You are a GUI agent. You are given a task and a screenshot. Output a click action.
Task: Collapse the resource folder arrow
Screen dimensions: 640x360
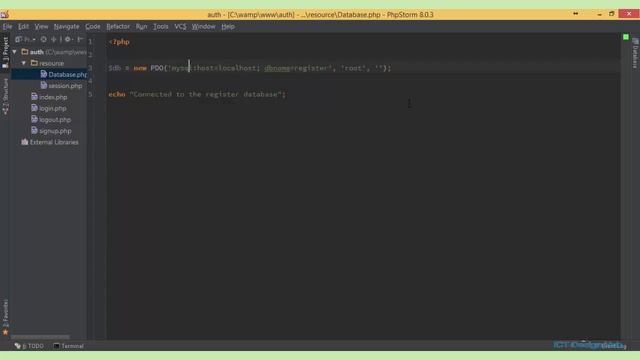point(24,63)
